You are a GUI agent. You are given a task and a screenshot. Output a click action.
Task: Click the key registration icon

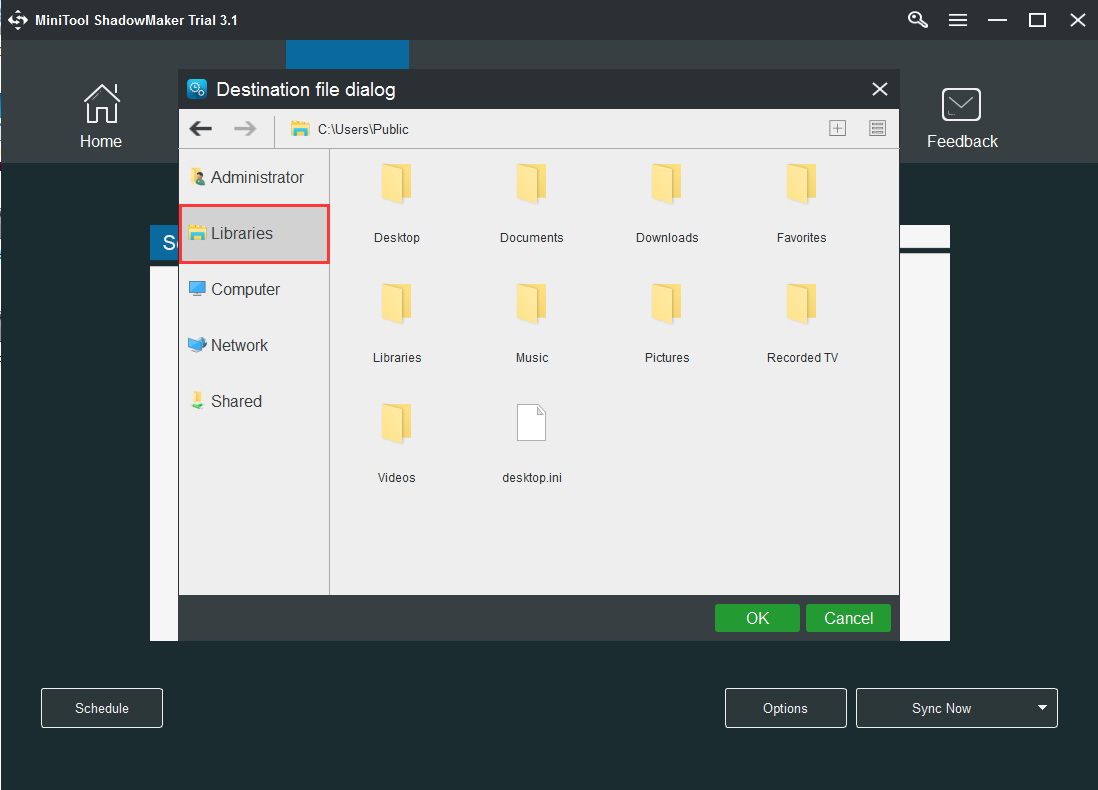pyautogui.click(x=918, y=20)
